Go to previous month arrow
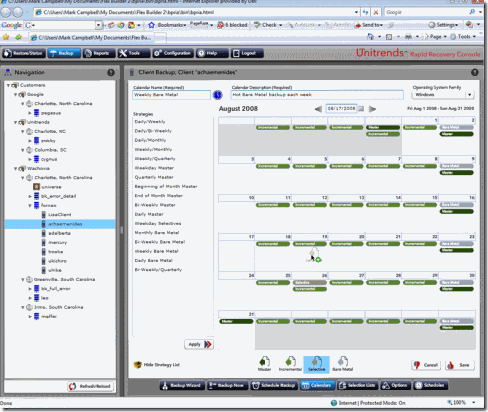 [x=318, y=109]
